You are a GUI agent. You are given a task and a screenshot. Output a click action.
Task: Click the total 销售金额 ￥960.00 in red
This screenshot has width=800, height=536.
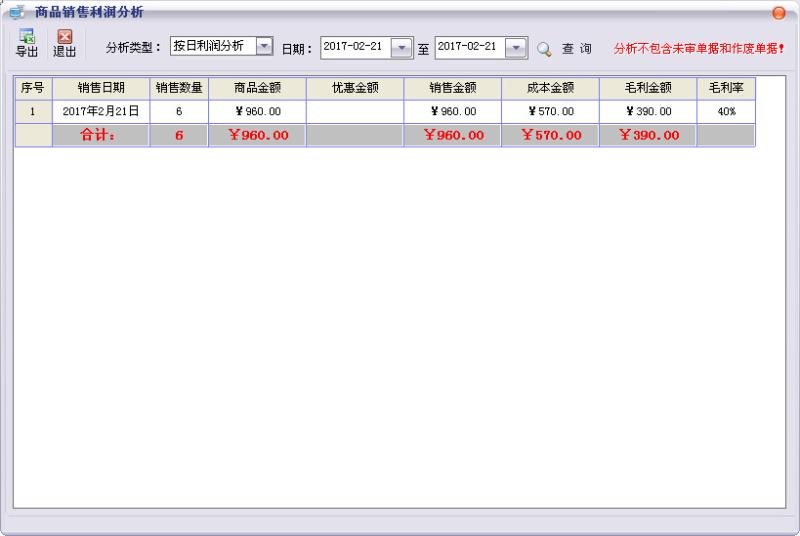click(453, 135)
